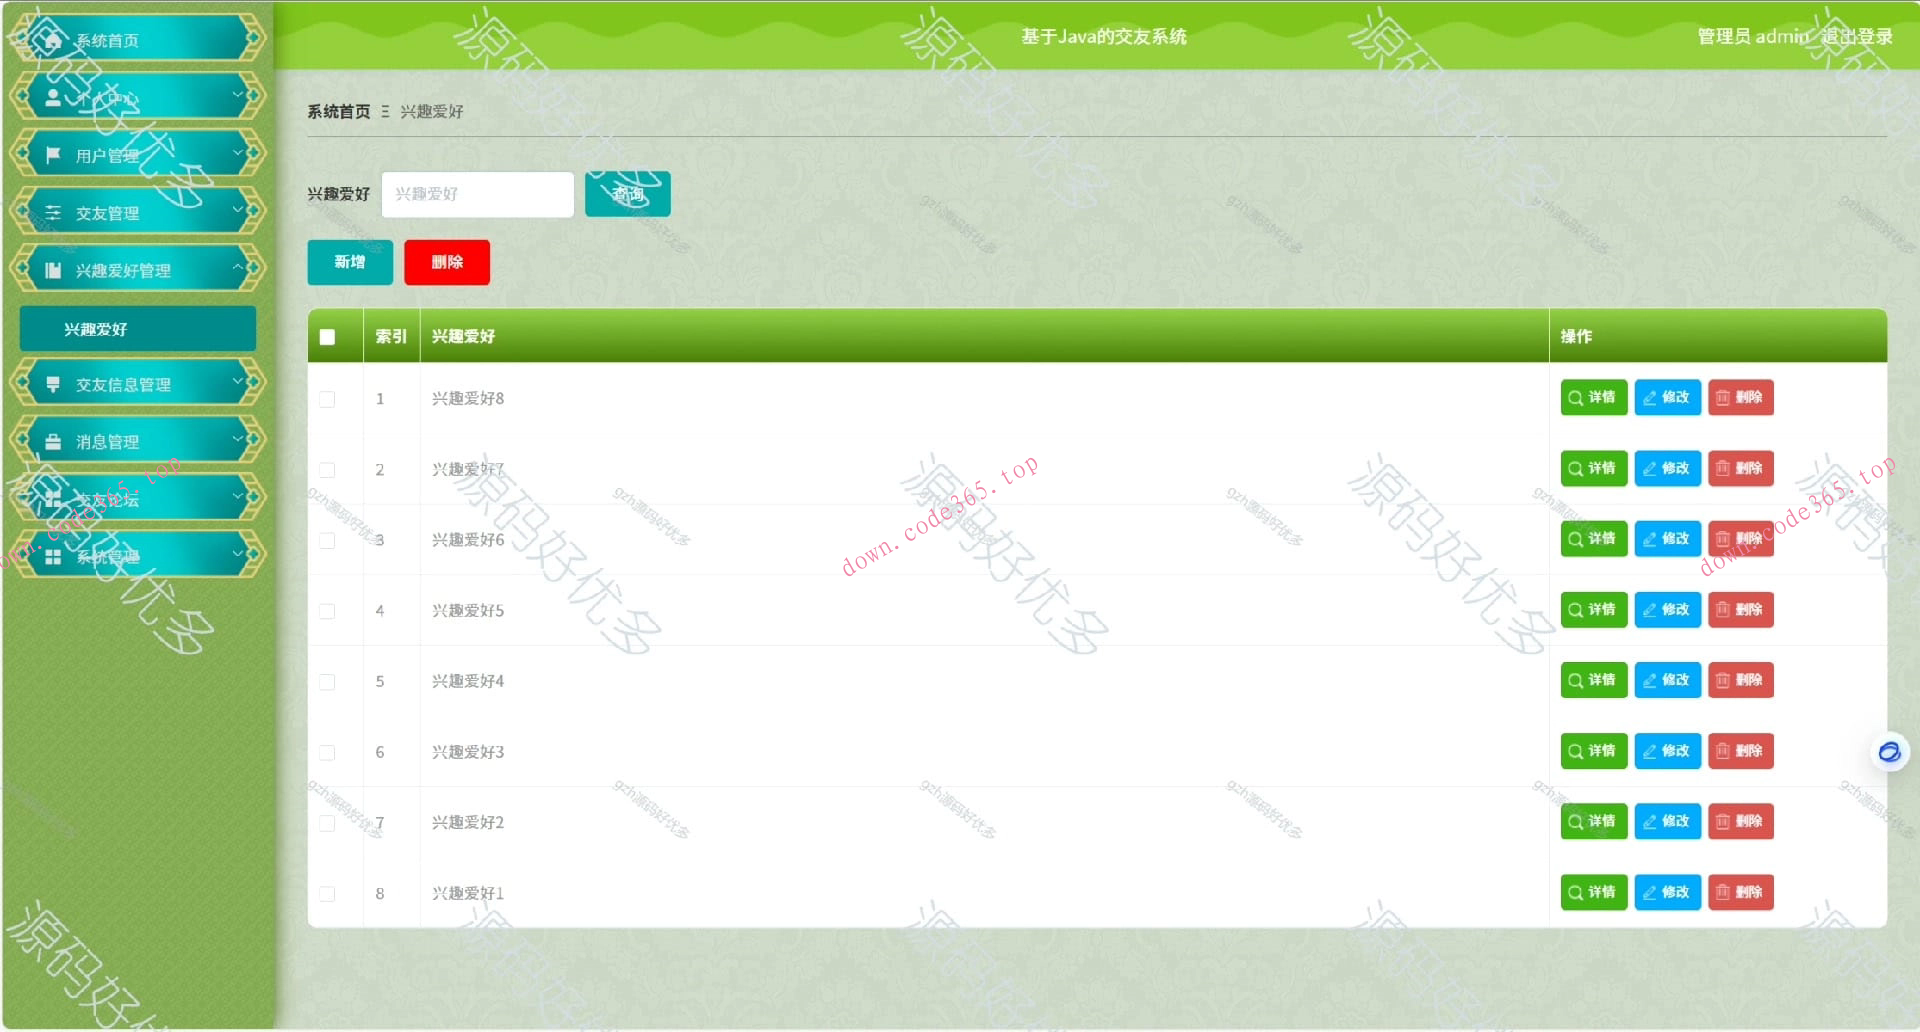1920x1032 pixels.
Task: Check the checkbox for row 兴趣爱好5
Action: pyautogui.click(x=327, y=611)
